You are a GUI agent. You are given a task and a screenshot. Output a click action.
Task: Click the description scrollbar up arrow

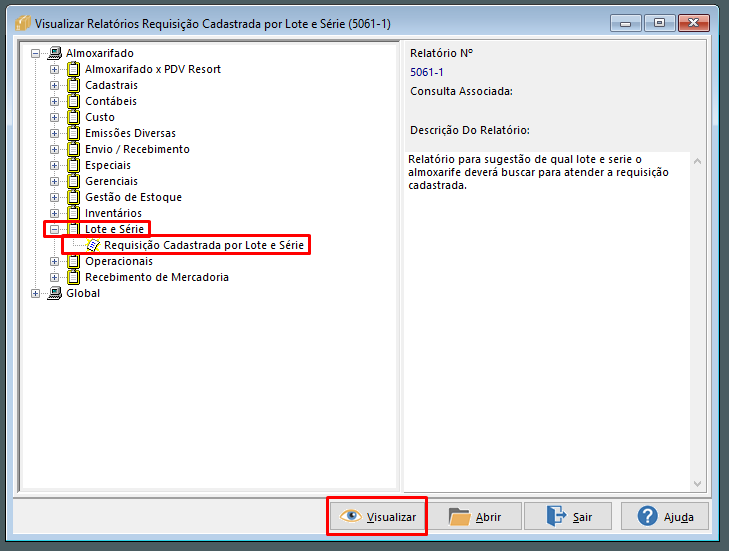[697, 161]
